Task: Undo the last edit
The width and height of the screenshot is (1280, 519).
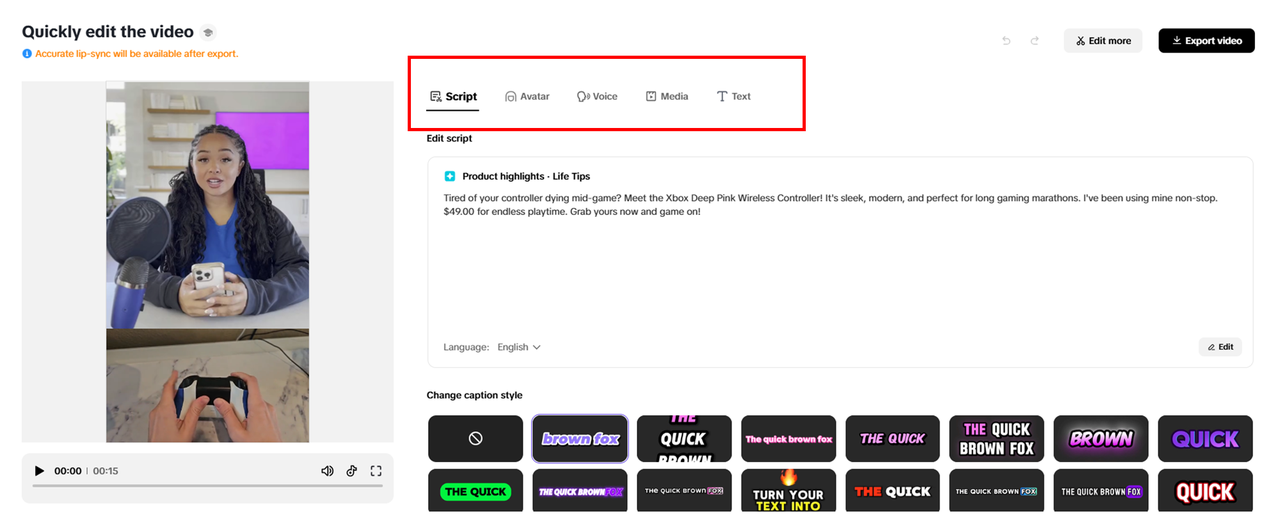Action: [1006, 41]
